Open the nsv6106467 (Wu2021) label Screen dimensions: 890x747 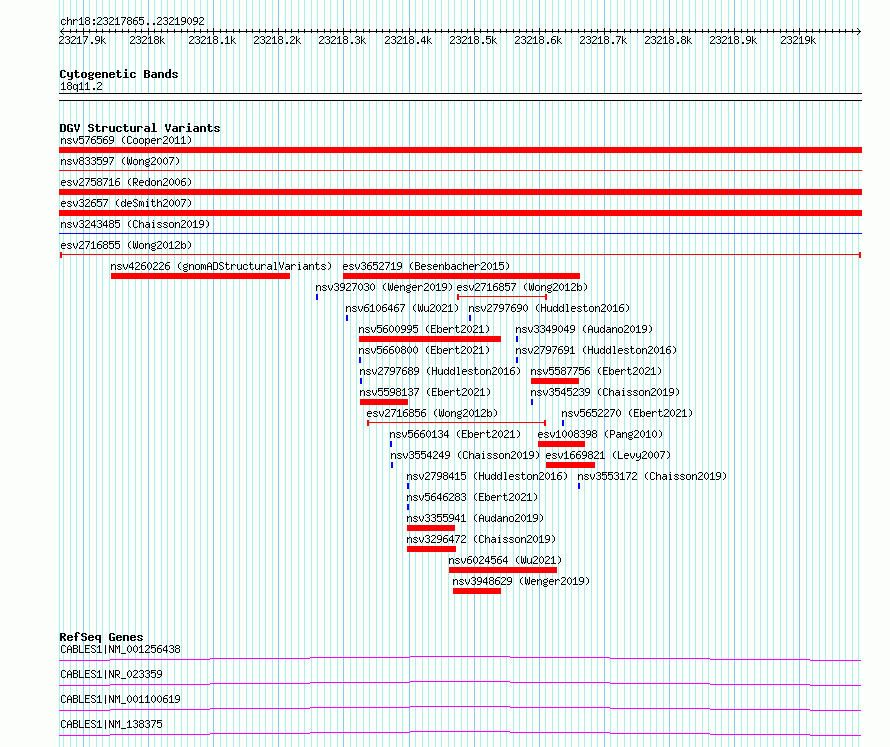402,308
